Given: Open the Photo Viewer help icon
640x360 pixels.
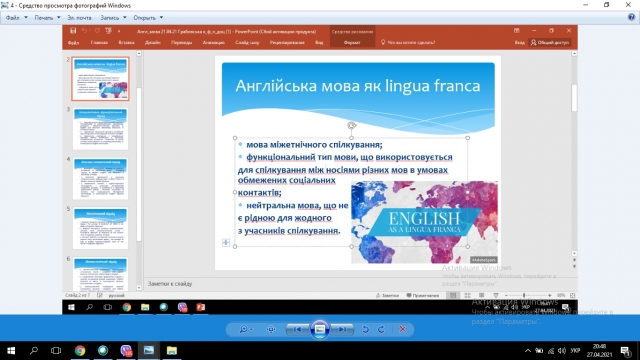Looking at the screenshot, I should [x=631, y=17].
